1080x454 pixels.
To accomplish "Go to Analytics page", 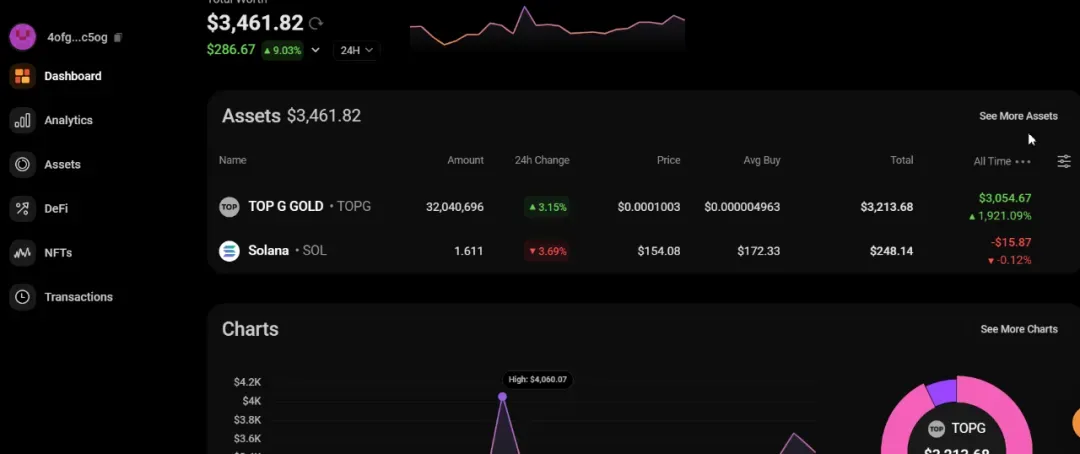I will click(68, 120).
